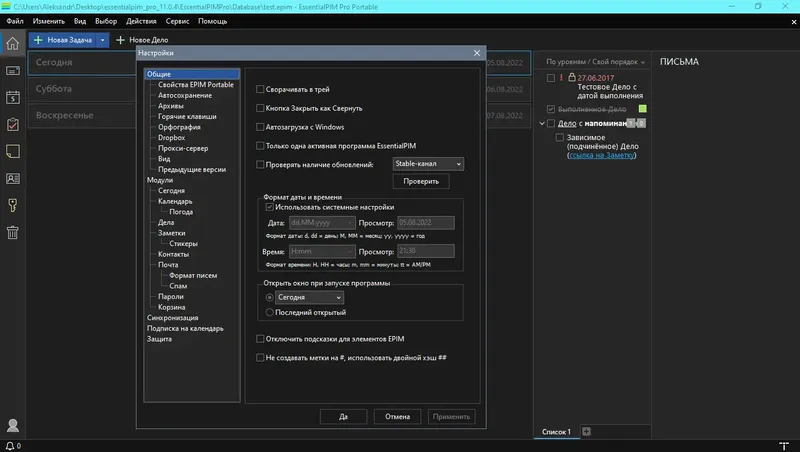The height and width of the screenshot is (452, 800).
Task: Click the EssentialPIM icon in the title bar
Action: pos(6,7)
